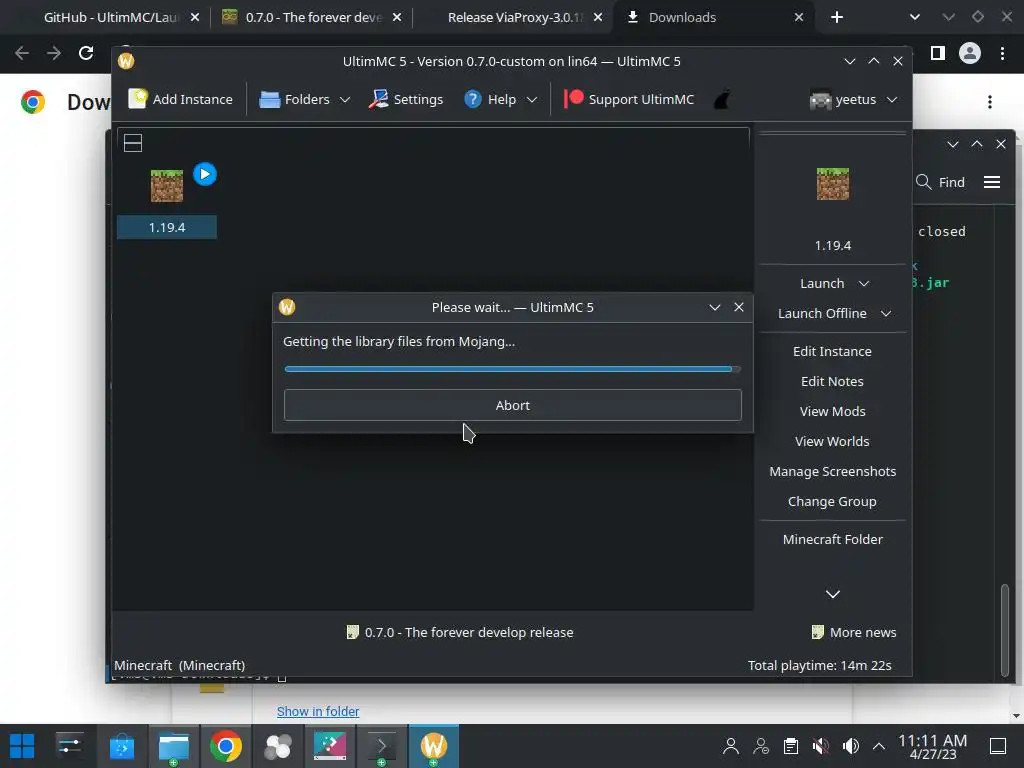This screenshot has height=768, width=1024.
Task: Open the tab search dropdown in Chrome
Action: [915, 18]
